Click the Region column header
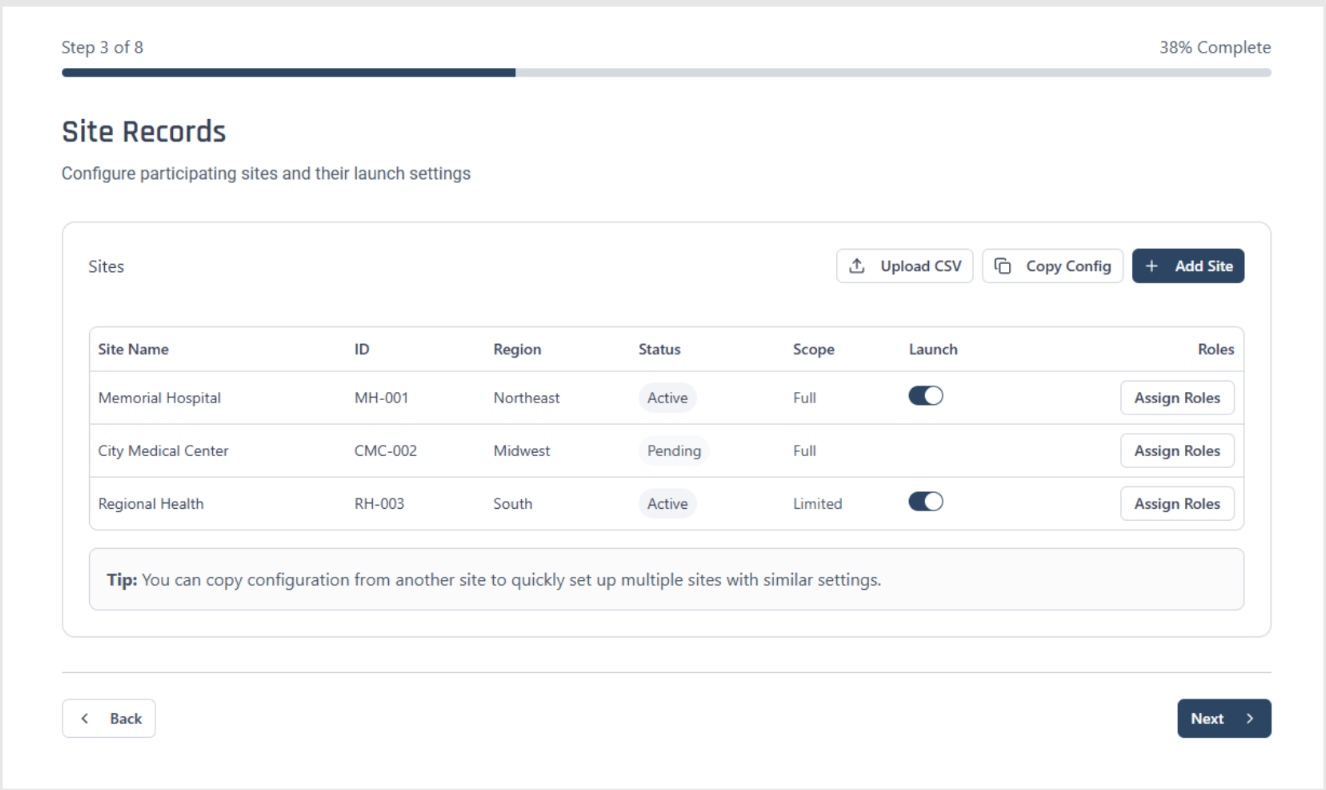Viewport: 1326px width, 790px height. pos(517,350)
